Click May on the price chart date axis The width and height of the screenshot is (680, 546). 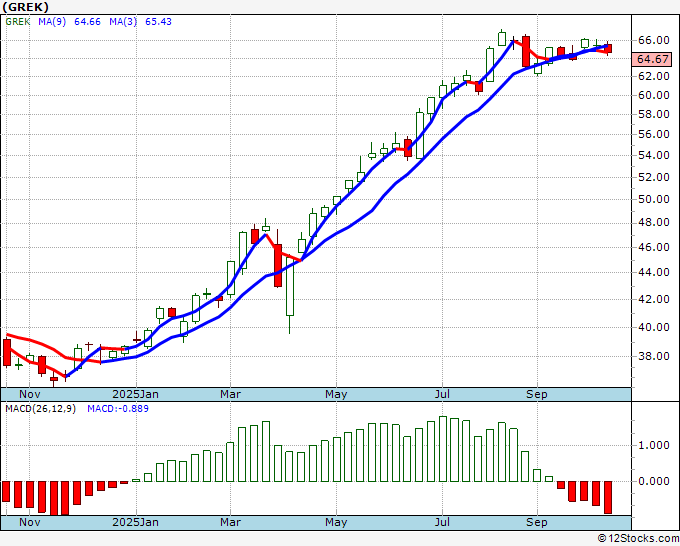[336, 394]
